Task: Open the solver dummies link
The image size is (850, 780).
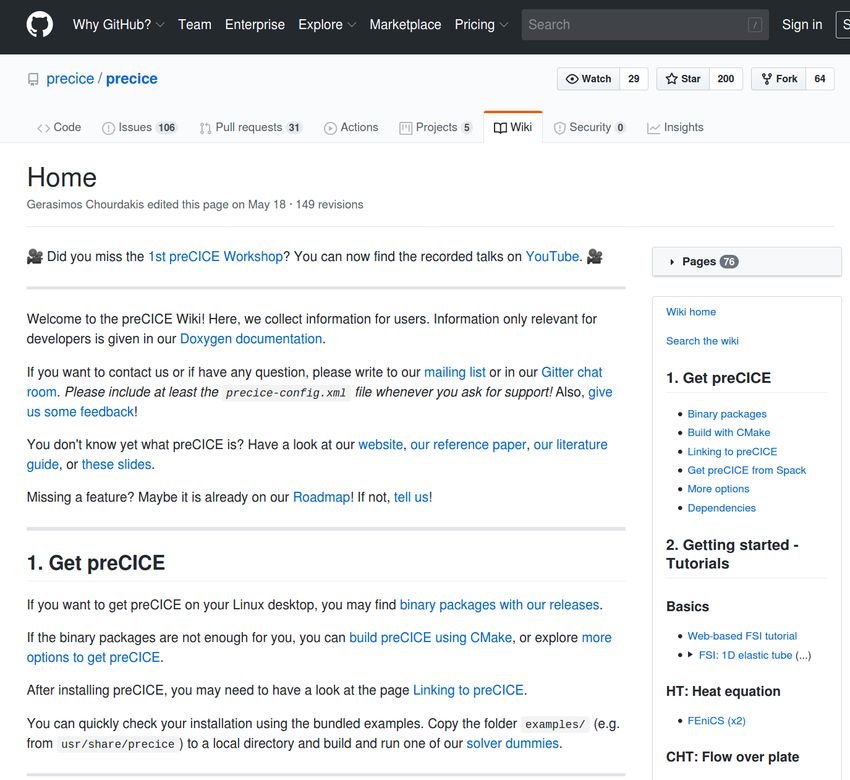Action: [x=512, y=743]
